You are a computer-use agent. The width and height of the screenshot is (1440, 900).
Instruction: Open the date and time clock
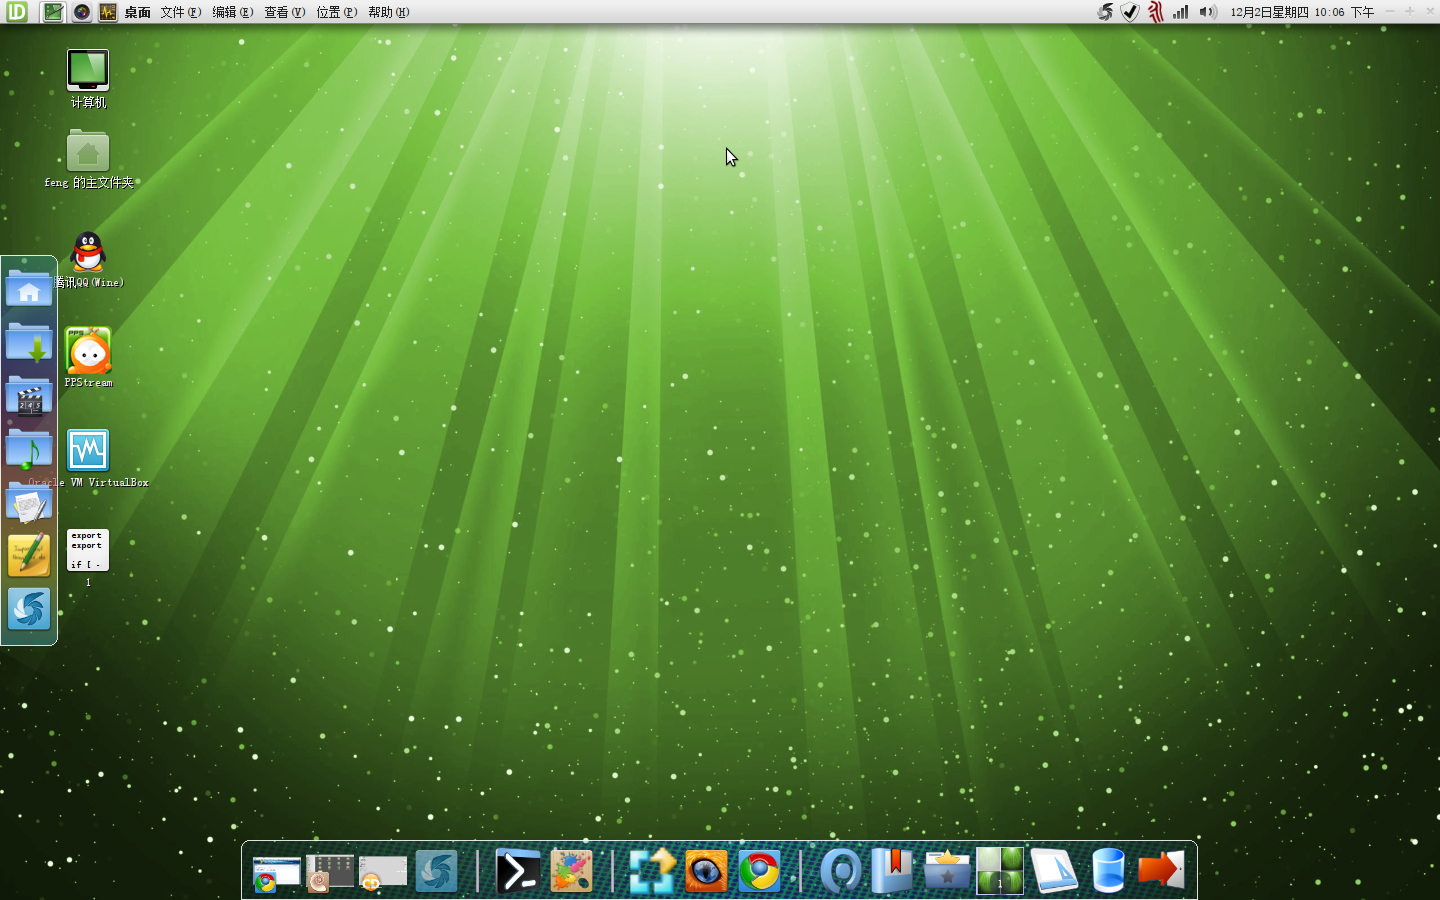[1302, 12]
